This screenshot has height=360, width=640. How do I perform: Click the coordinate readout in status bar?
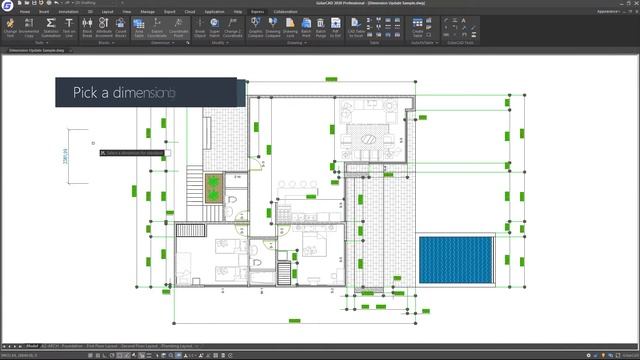20,356
